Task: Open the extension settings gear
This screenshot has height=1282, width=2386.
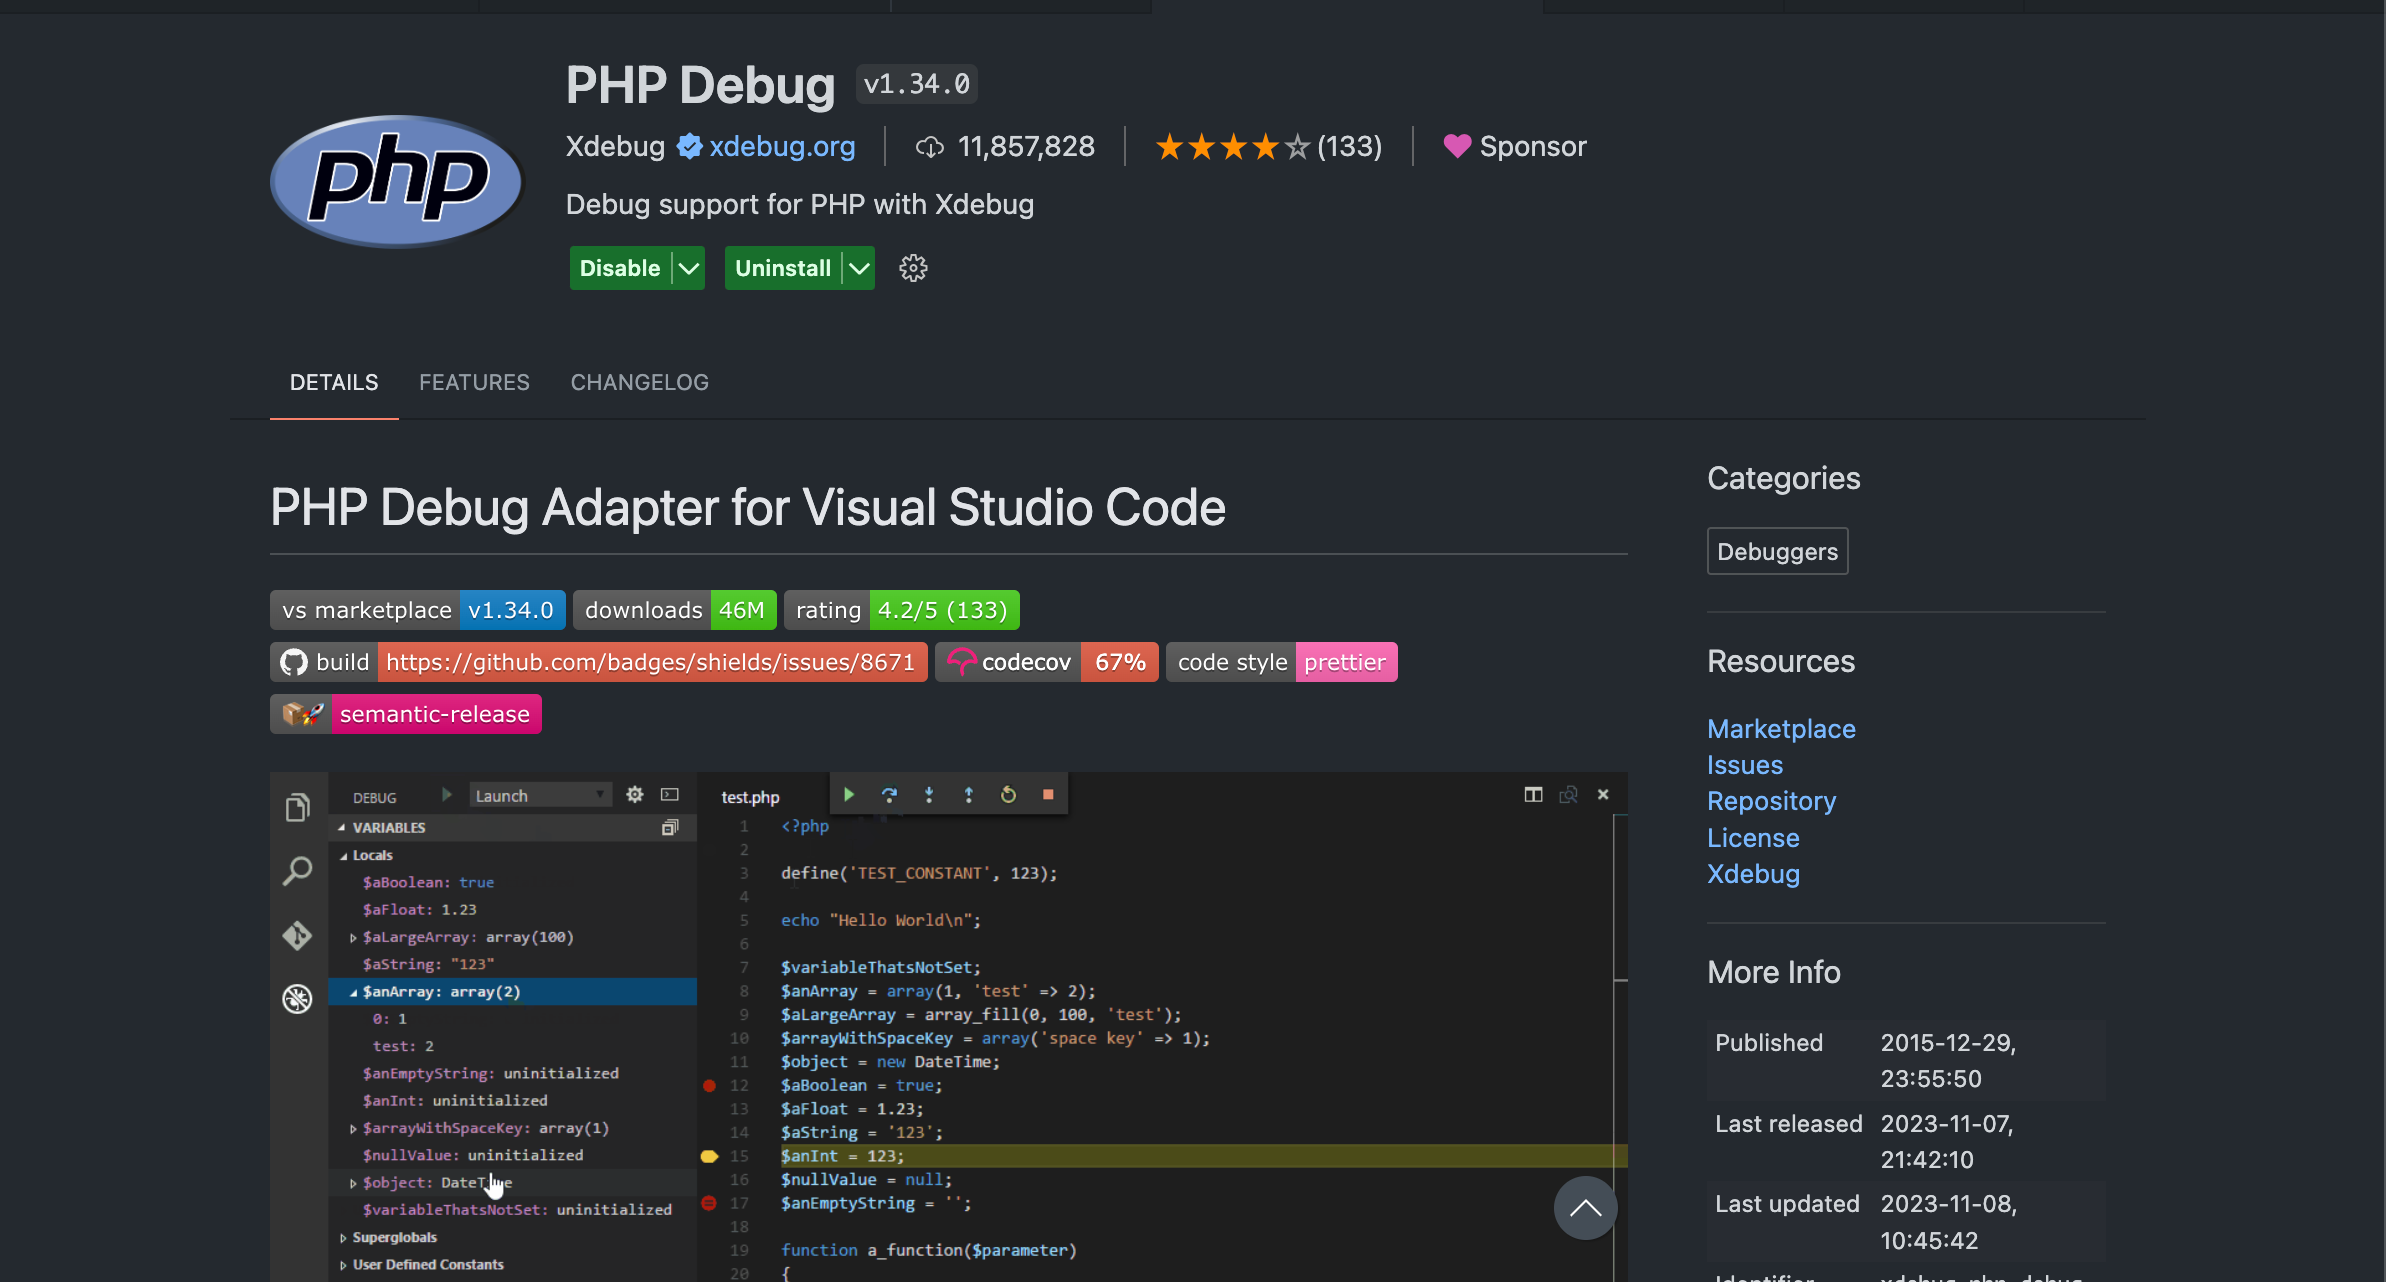Action: coord(913,268)
